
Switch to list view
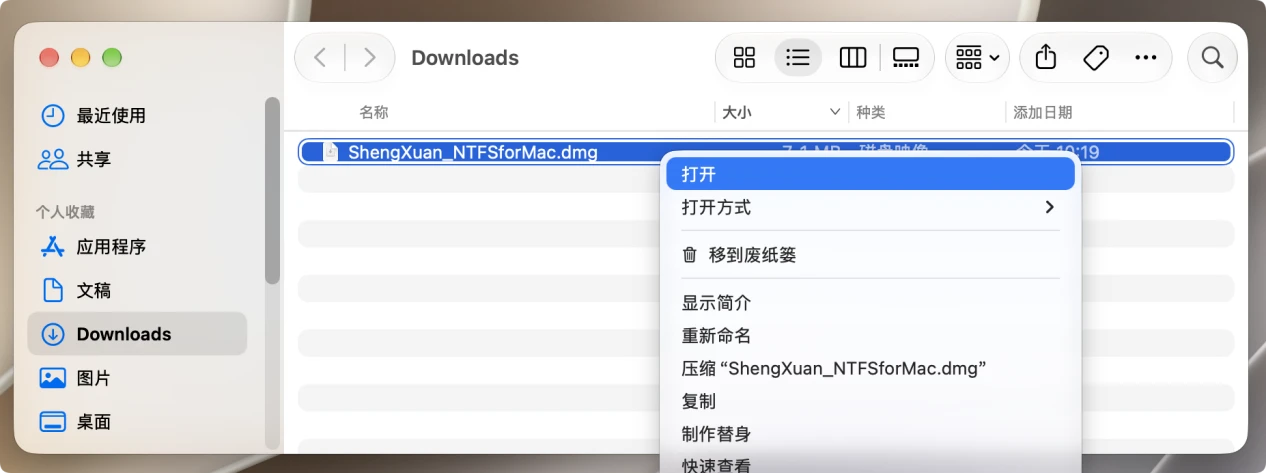click(x=798, y=57)
